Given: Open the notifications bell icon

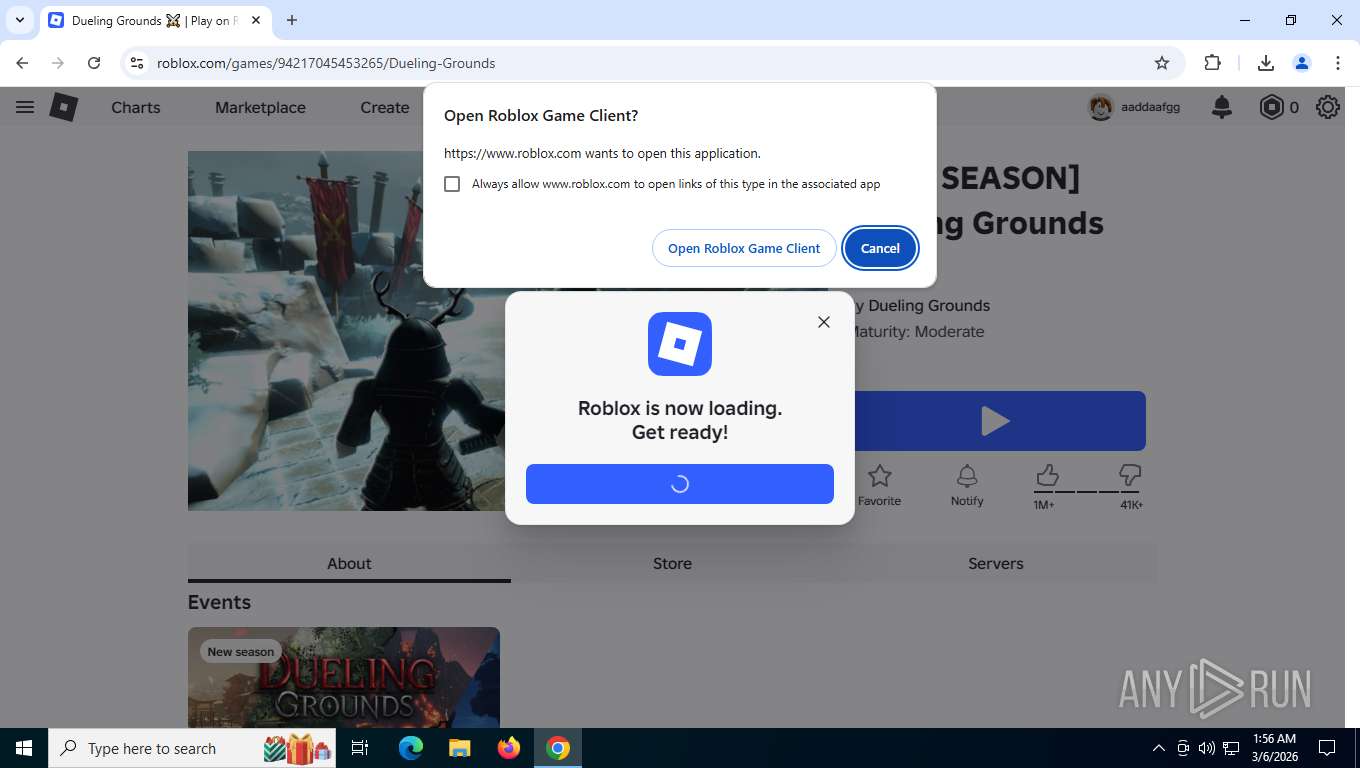Looking at the screenshot, I should [x=1222, y=107].
